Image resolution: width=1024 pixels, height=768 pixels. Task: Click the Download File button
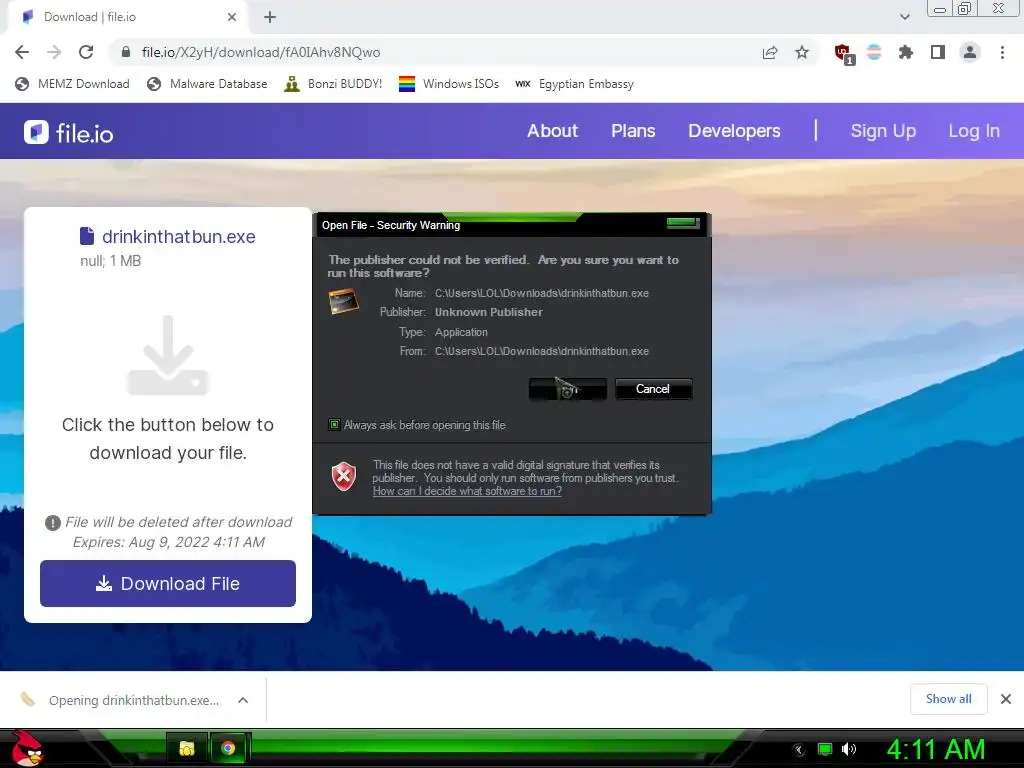click(168, 583)
